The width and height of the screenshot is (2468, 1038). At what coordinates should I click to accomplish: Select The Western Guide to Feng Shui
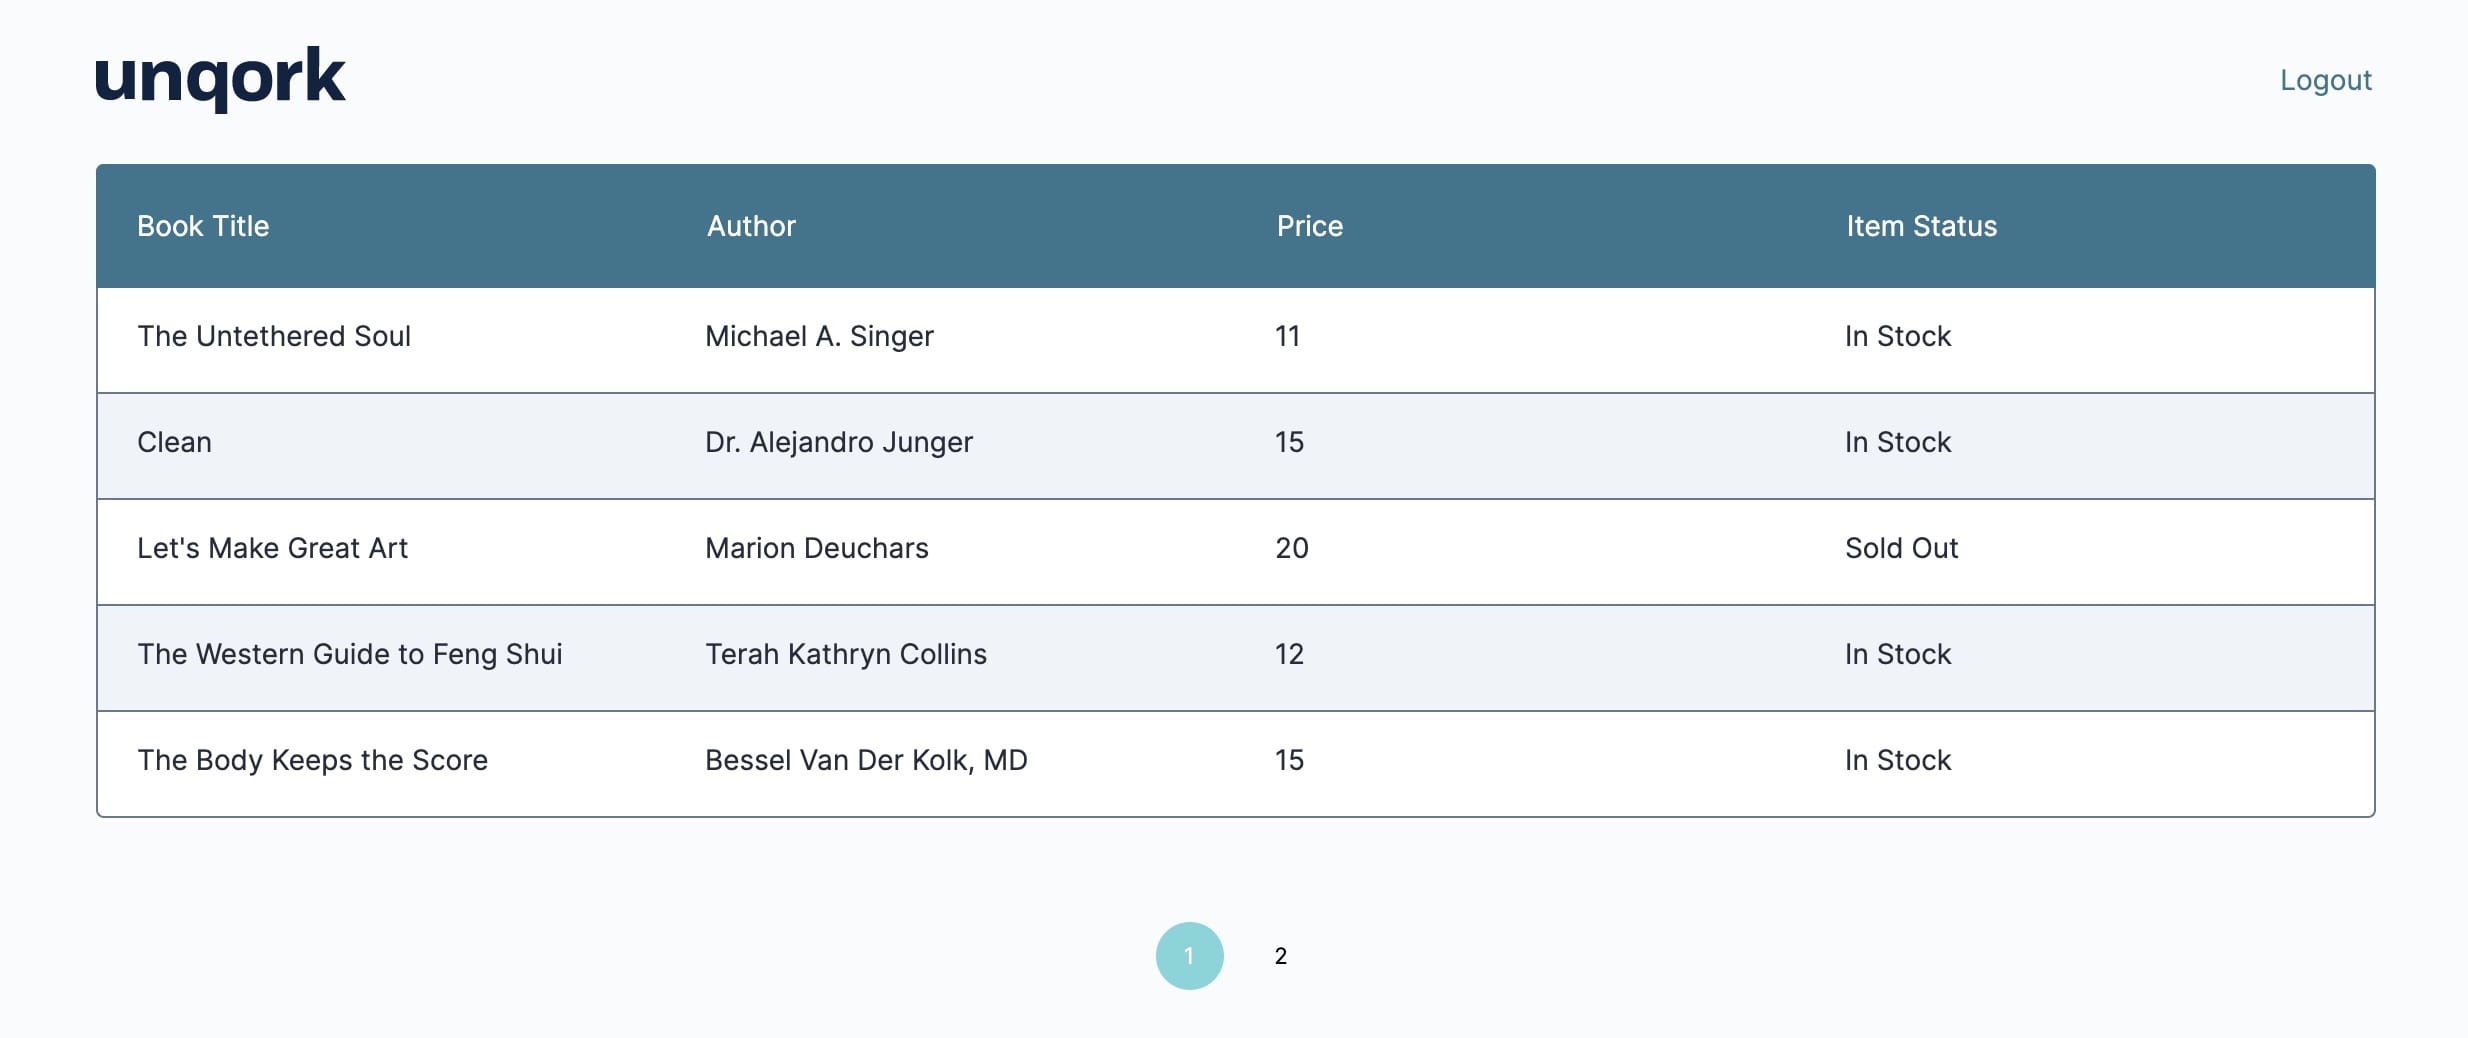pyautogui.click(x=350, y=654)
